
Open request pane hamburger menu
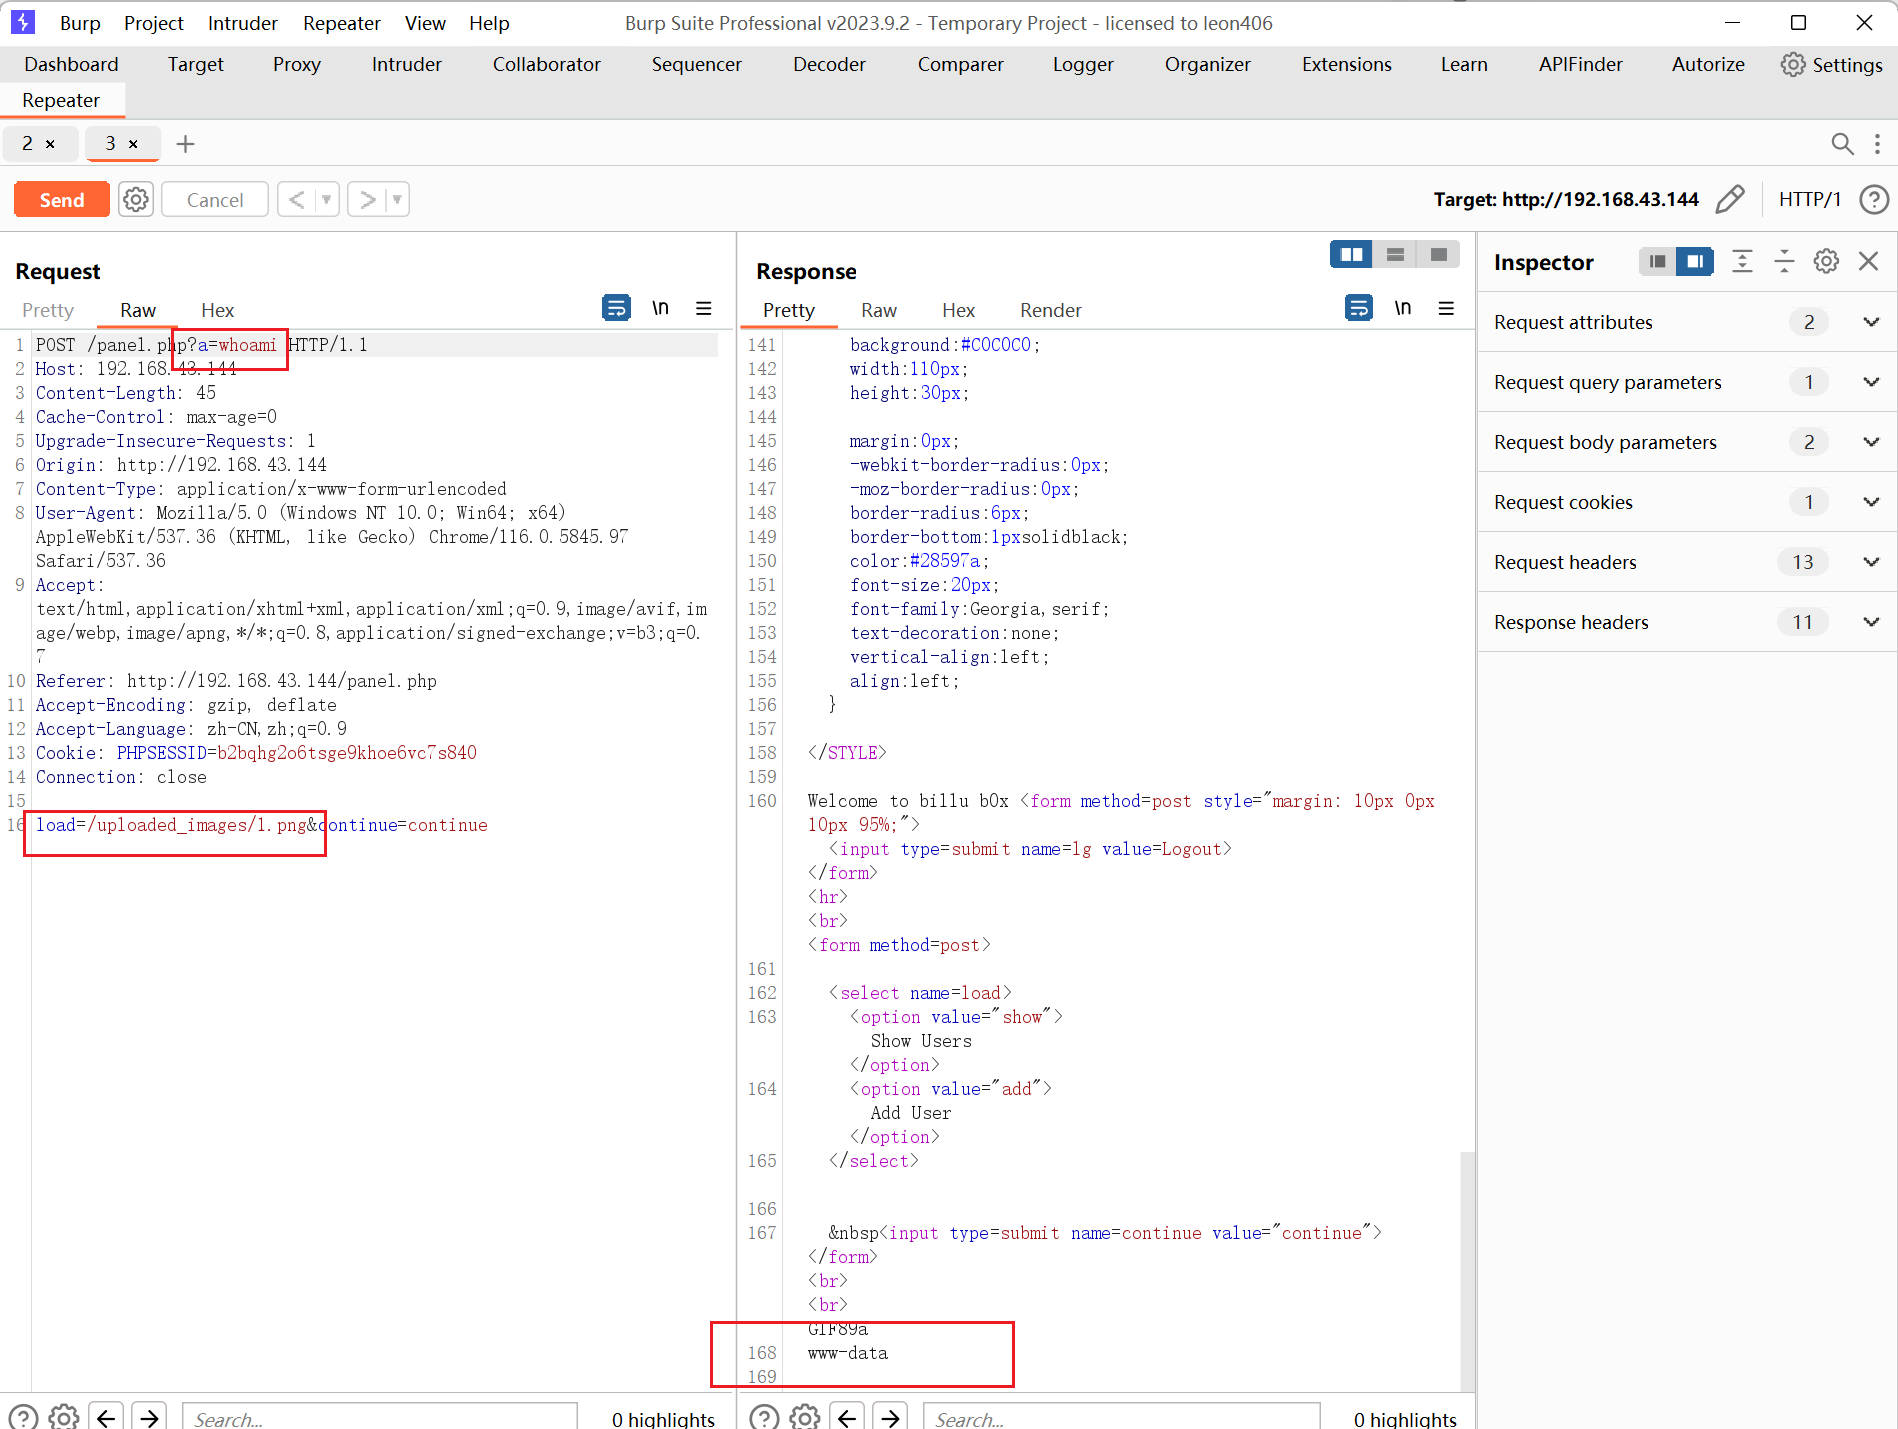click(x=704, y=308)
